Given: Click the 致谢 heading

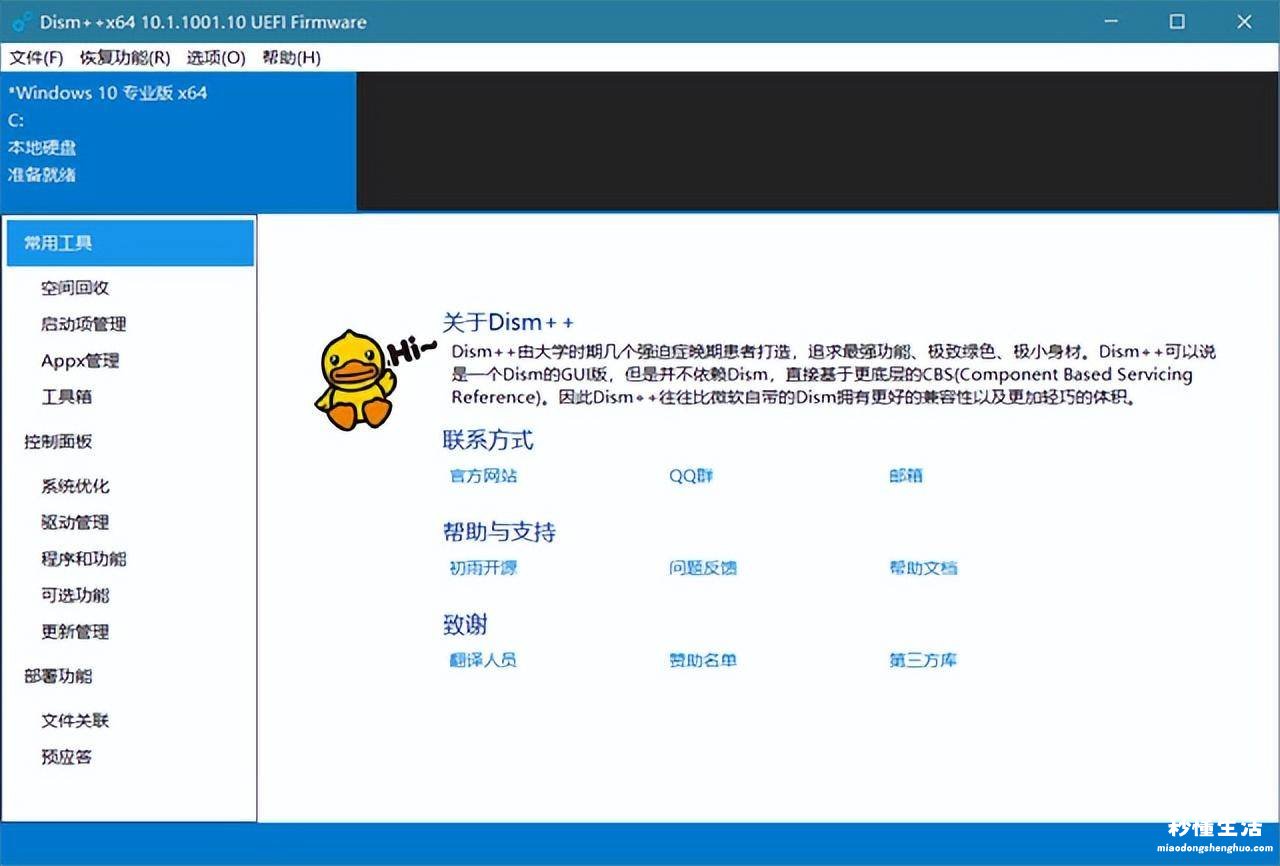Looking at the screenshot, I should pyautogui.click(x=465, y=625).
